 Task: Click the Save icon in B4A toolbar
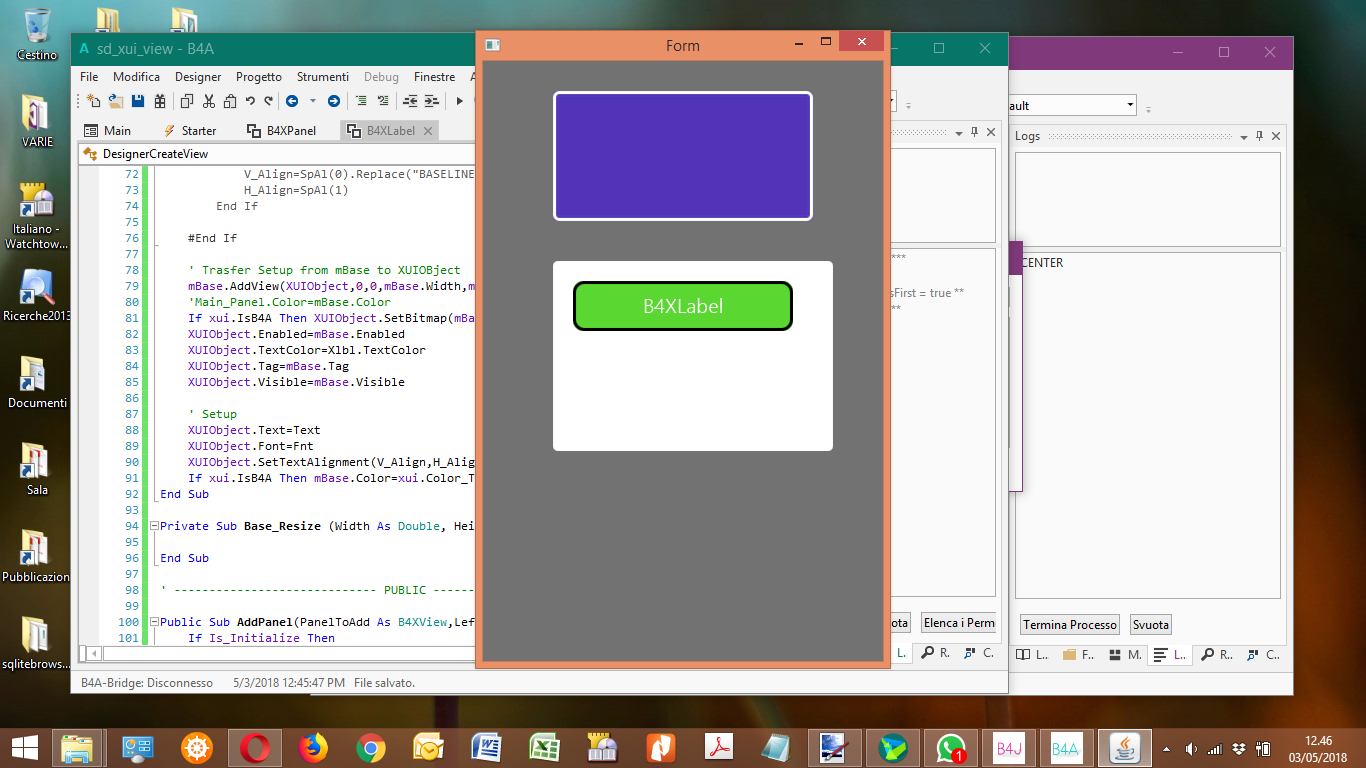(137, 101)
